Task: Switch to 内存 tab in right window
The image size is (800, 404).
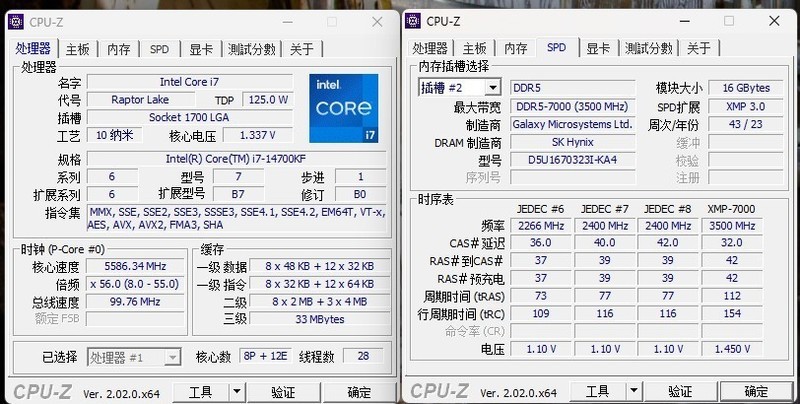Action: tap(516, 48)
